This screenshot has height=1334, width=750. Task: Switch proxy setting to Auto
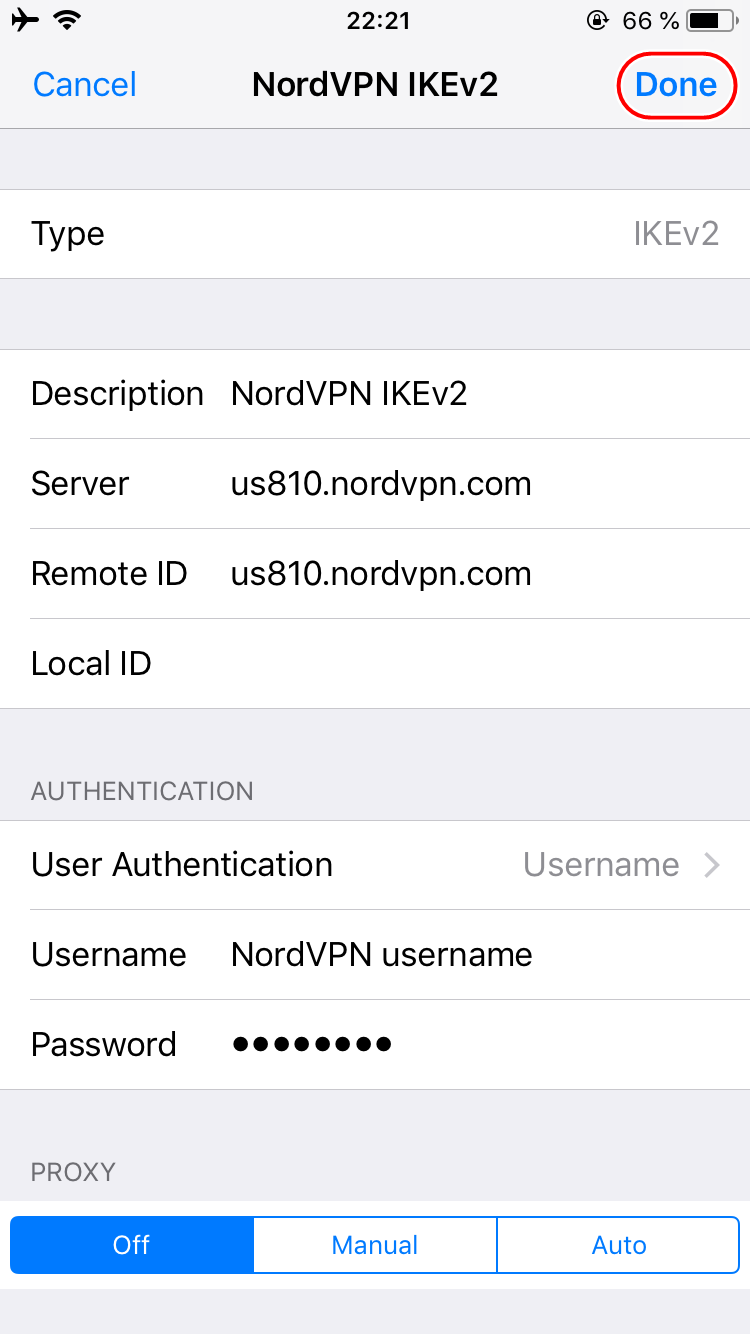[x=619, y=1245]
